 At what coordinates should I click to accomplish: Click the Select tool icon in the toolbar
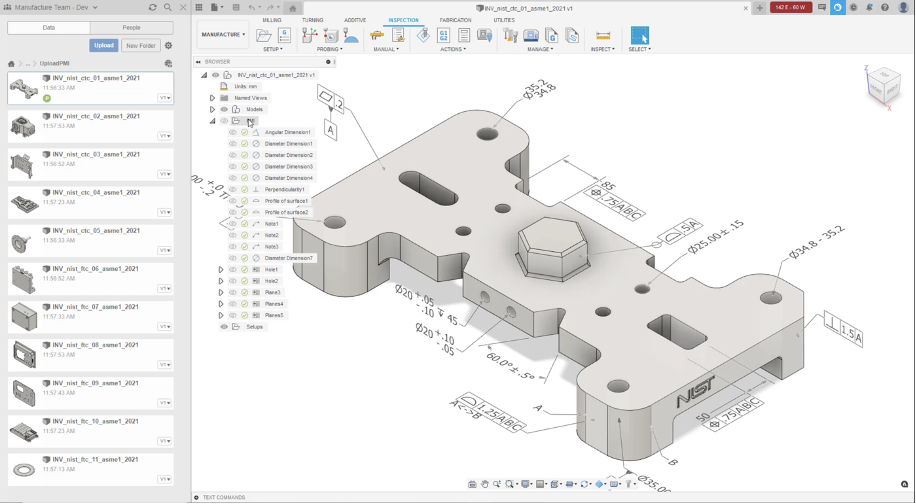pyautogui.click(x=639, y=35)
